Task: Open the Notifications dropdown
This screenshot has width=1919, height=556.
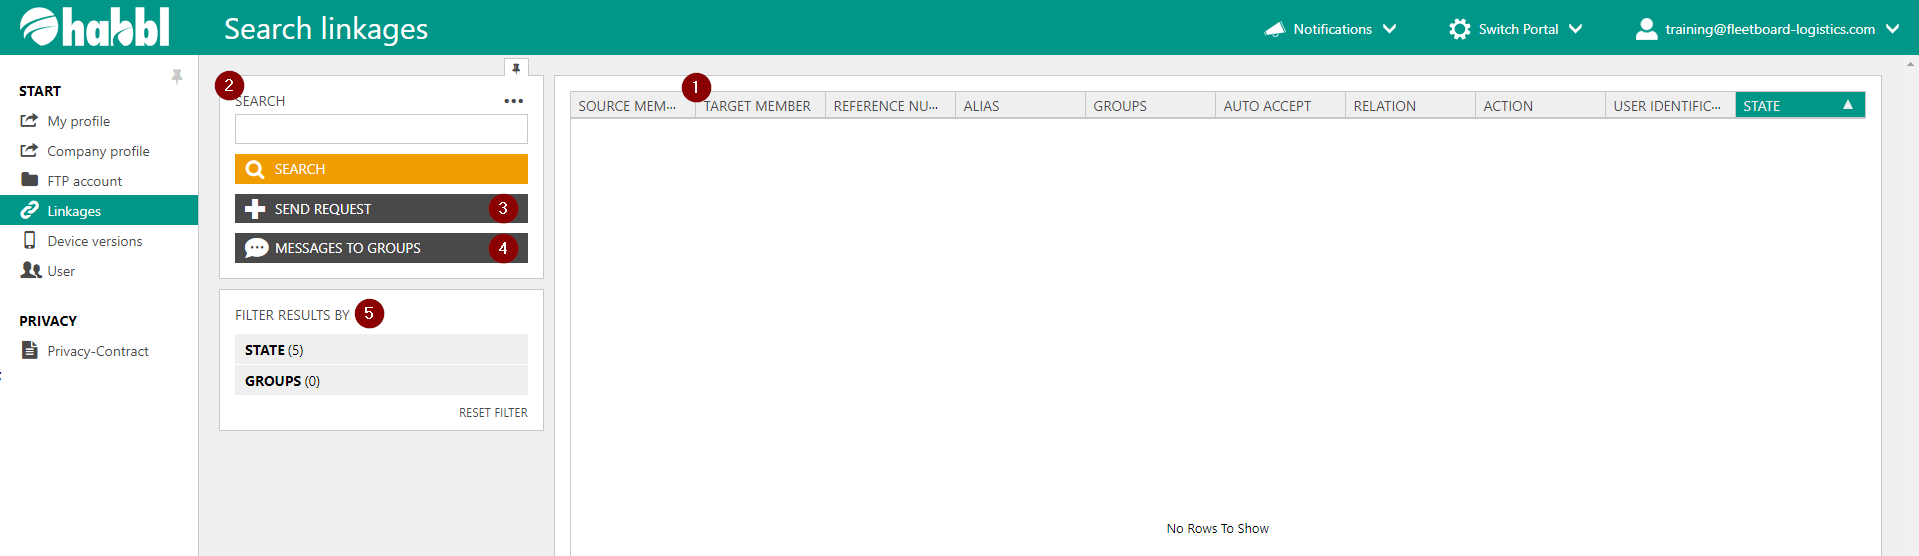Action: pos(1331,29)
